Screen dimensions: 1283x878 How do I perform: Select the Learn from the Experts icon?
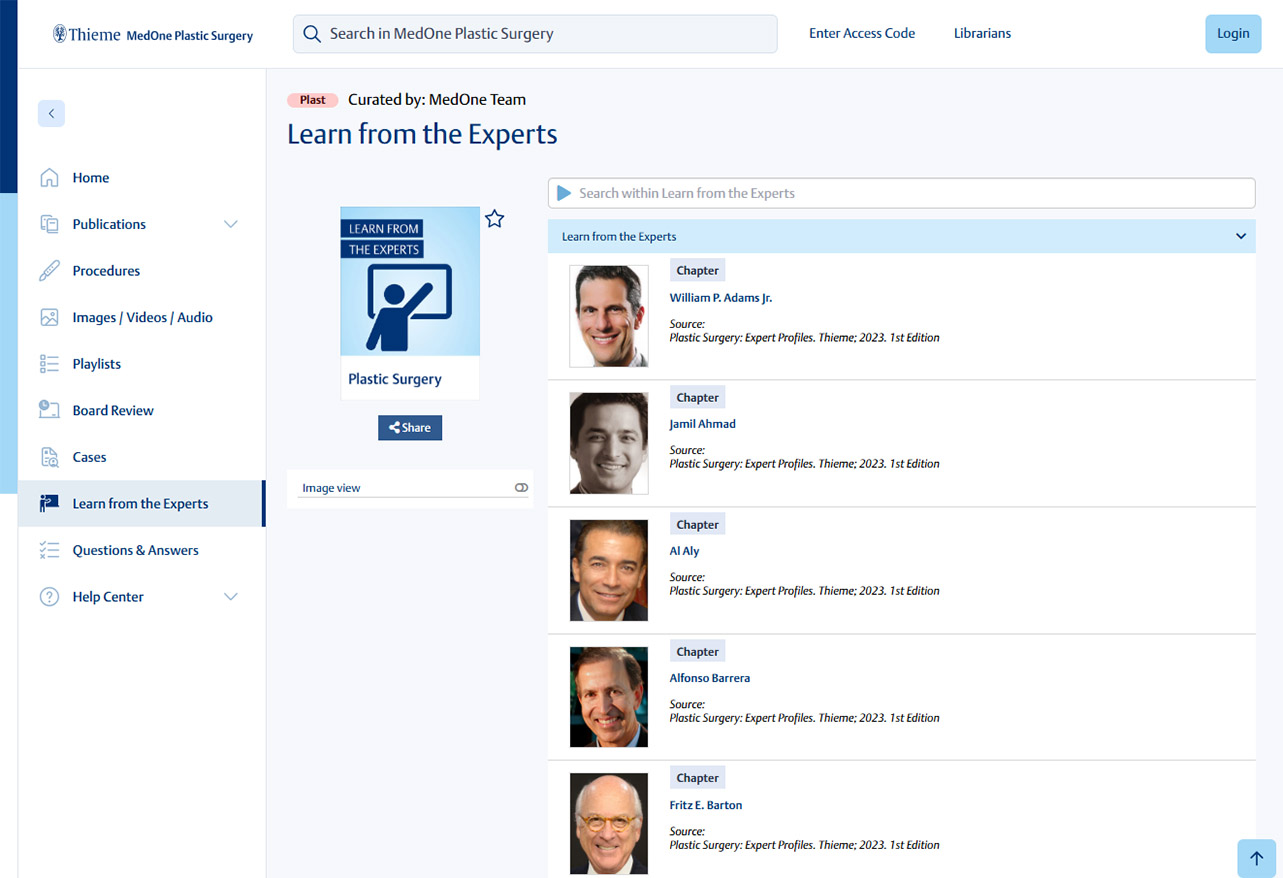49,503
